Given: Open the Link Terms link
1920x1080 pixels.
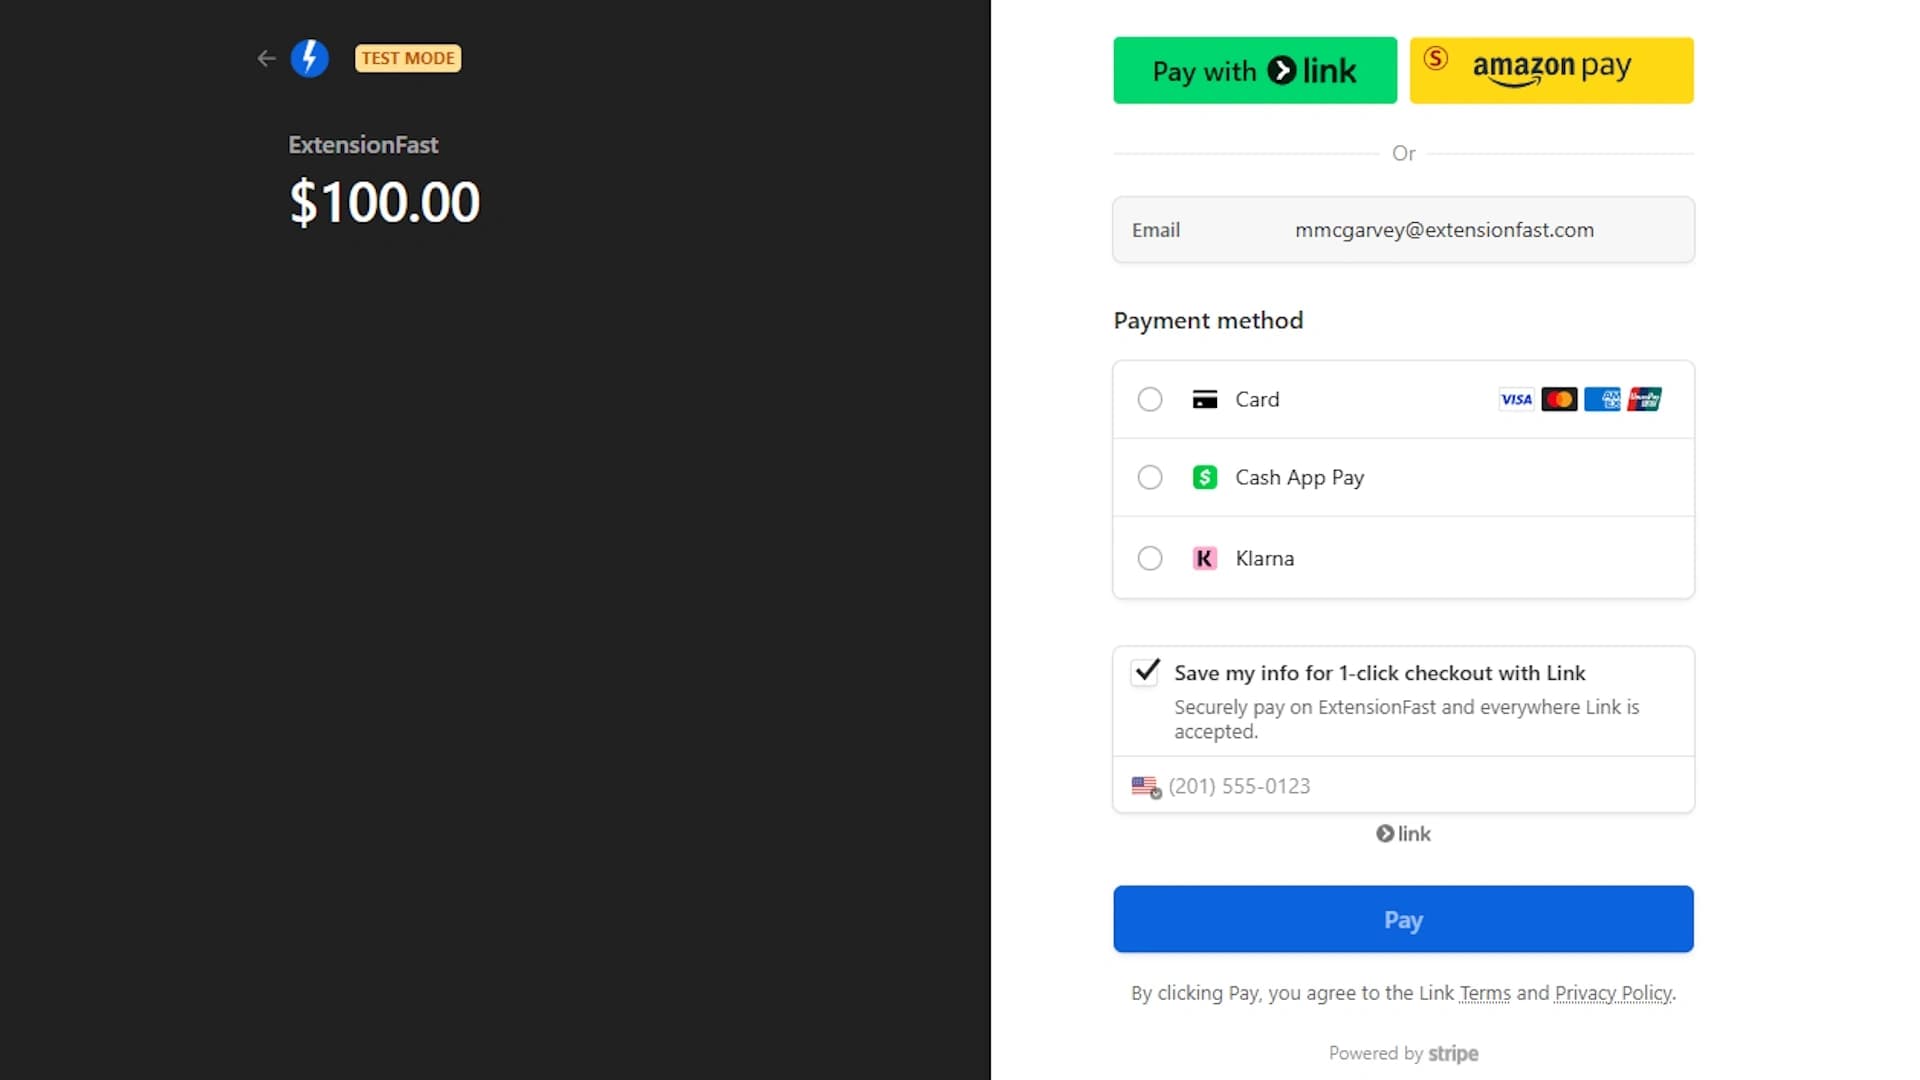Looking at the screenshot, I should coord(1483,993).
